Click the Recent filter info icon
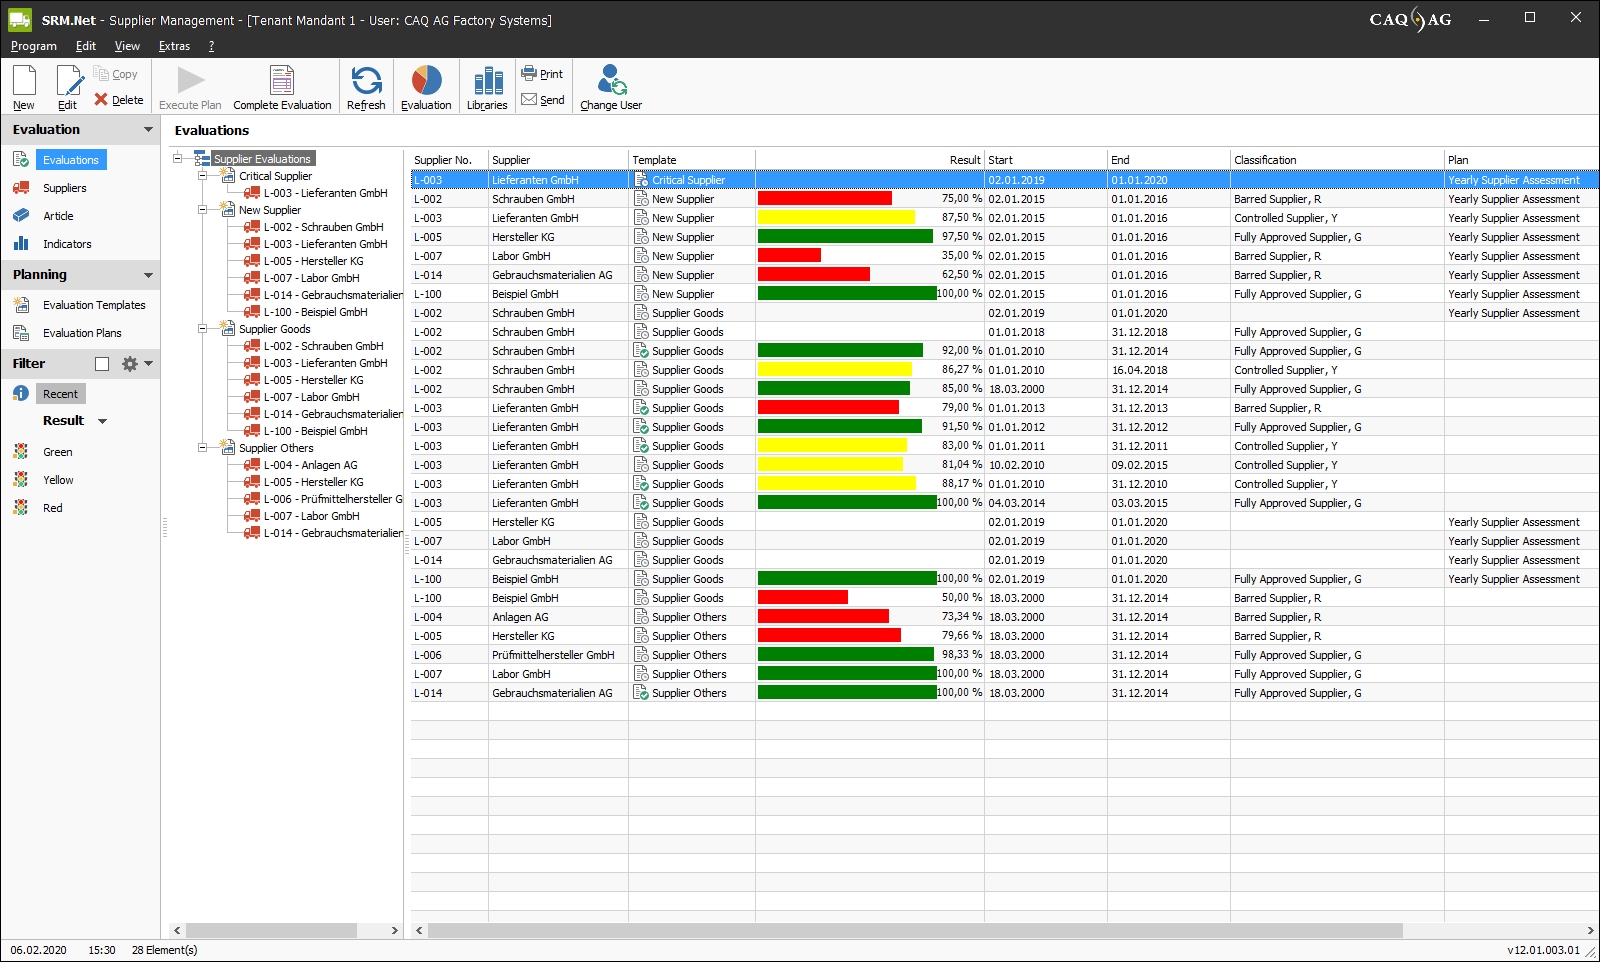 pyautogui.click(x=20, y=394)
